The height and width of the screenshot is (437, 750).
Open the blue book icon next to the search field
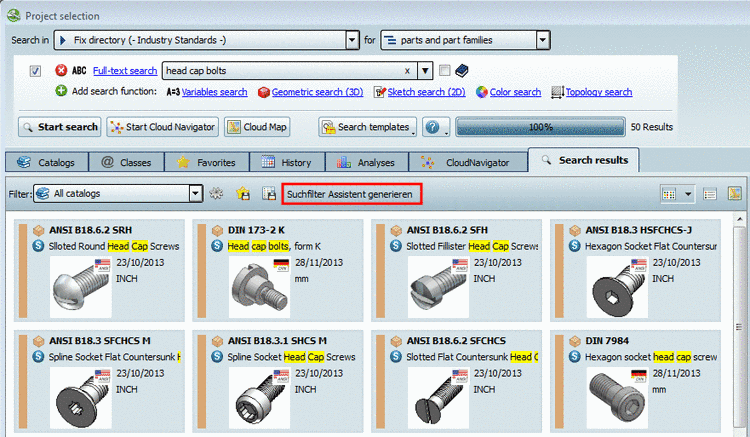pos(462,71)
